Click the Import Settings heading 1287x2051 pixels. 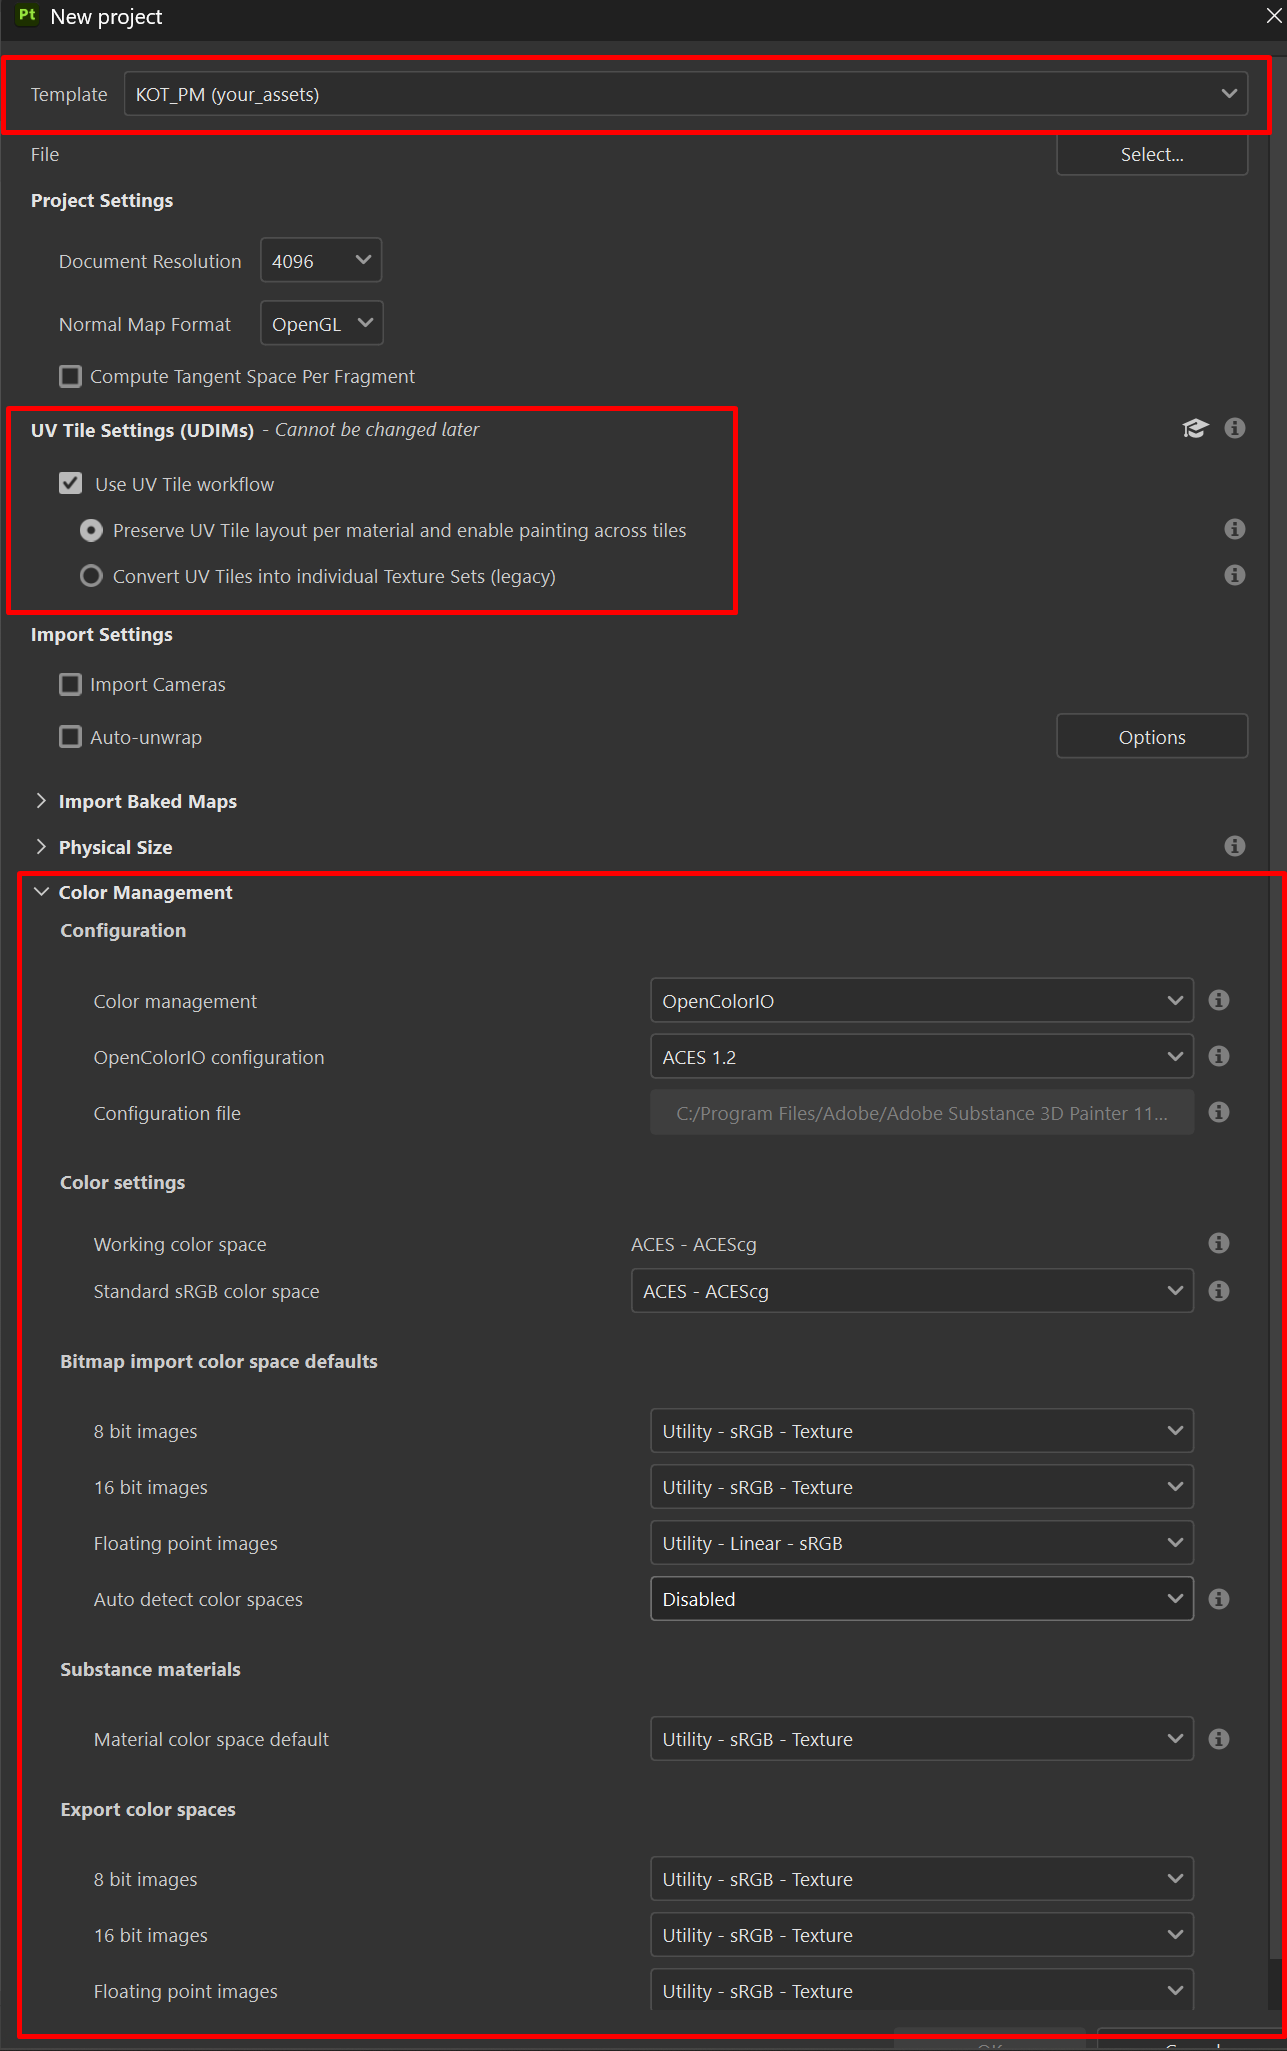tap(102, 634)
